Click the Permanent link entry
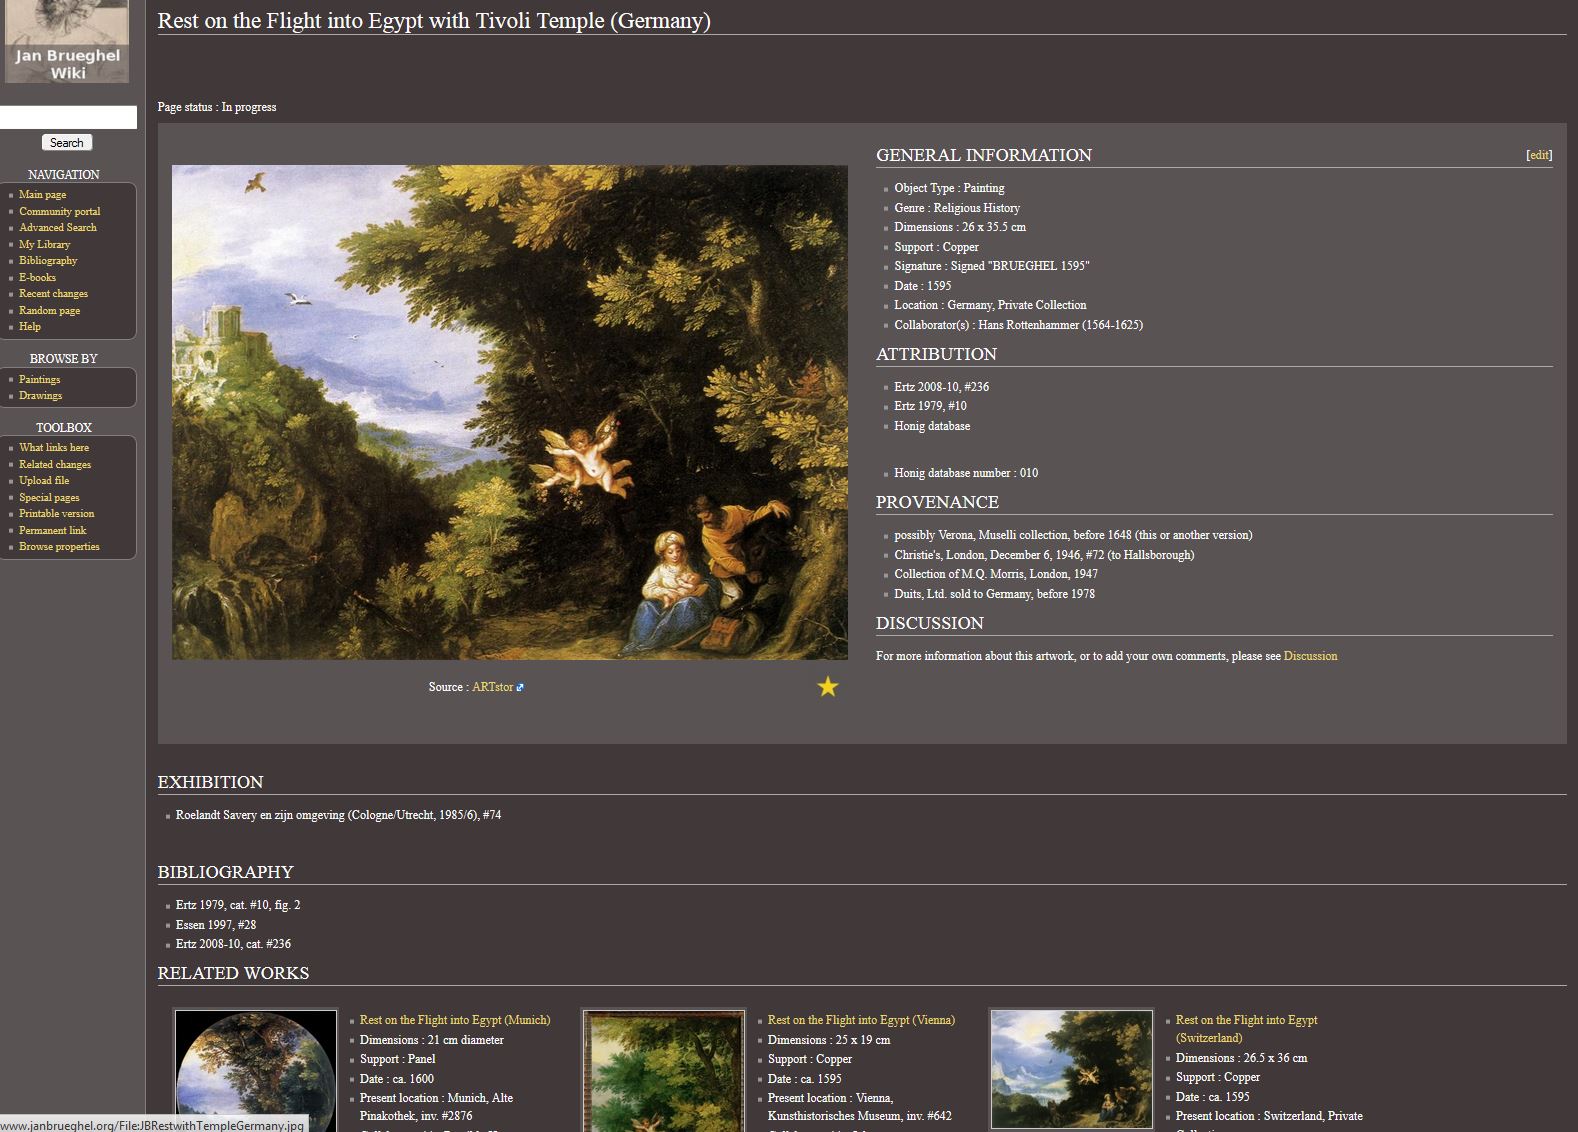Screen dimensions: 1578x1132 click(x=52, y=530)
